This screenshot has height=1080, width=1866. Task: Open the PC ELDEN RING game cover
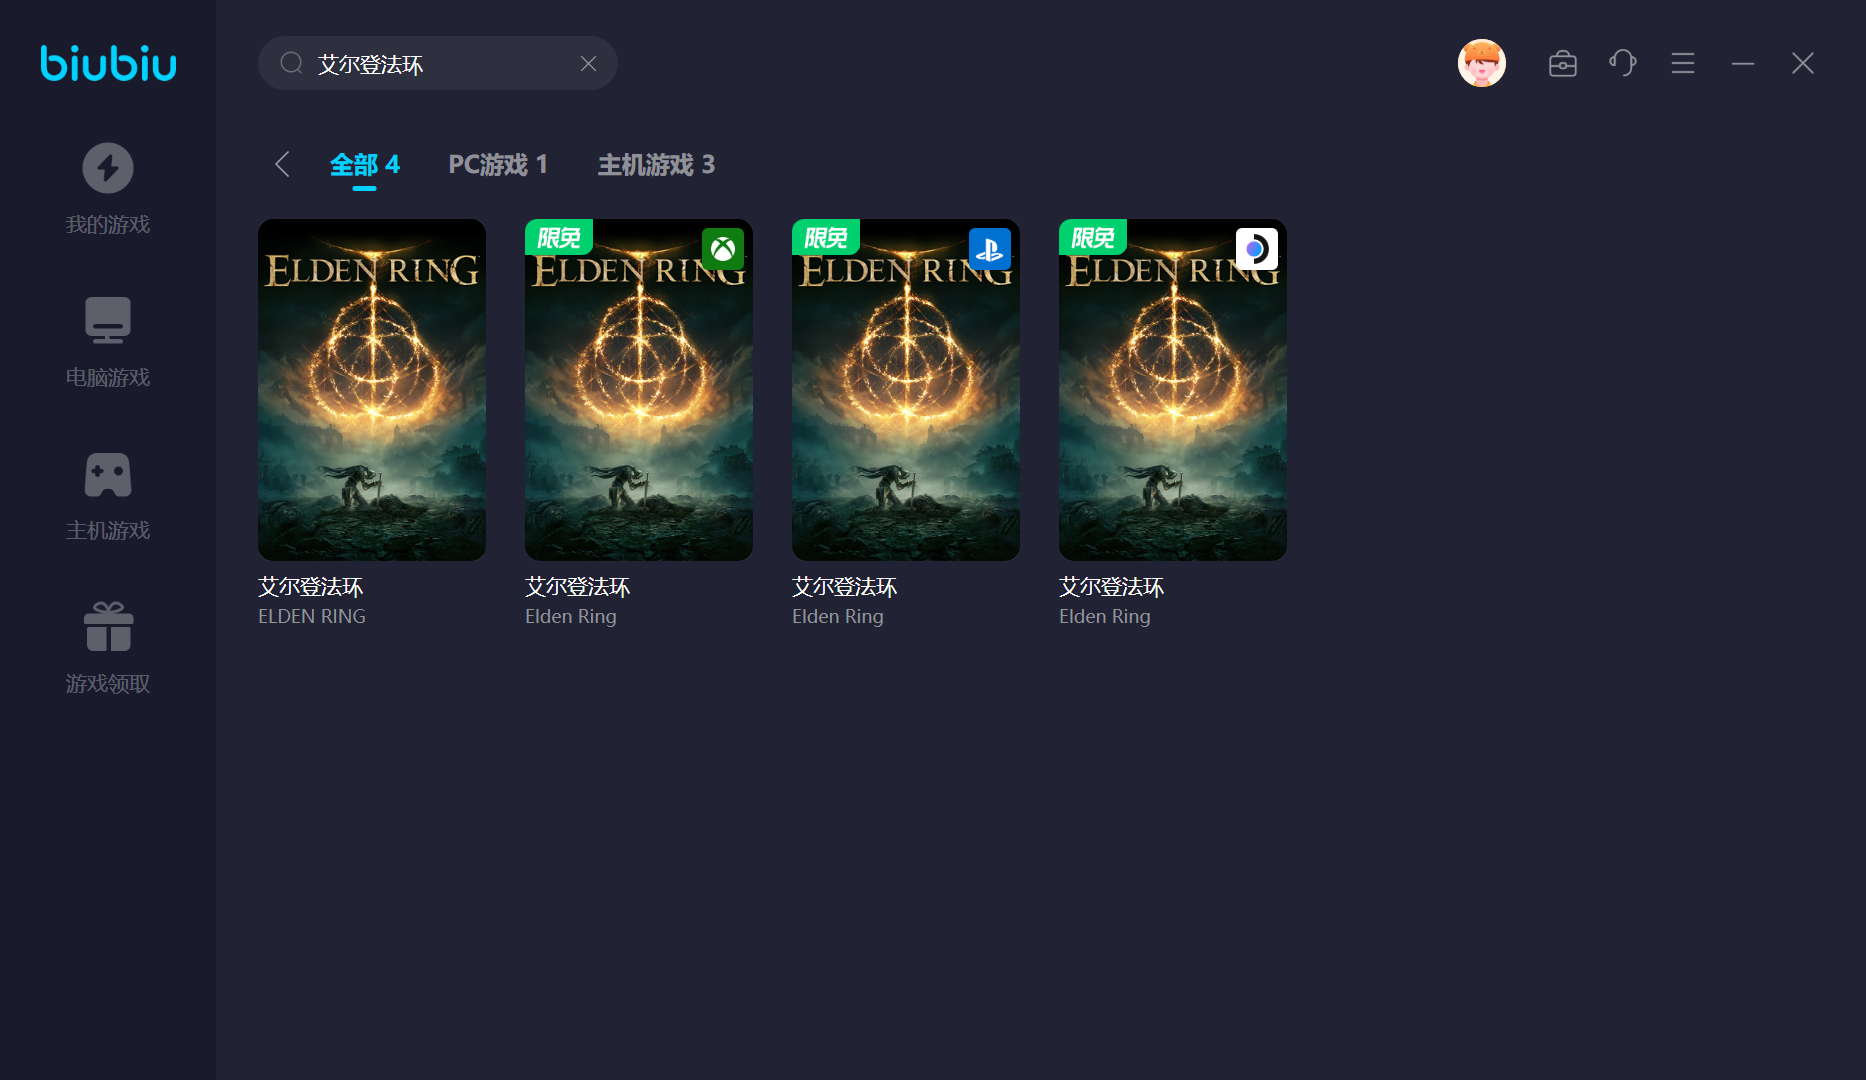coord(372,390)
